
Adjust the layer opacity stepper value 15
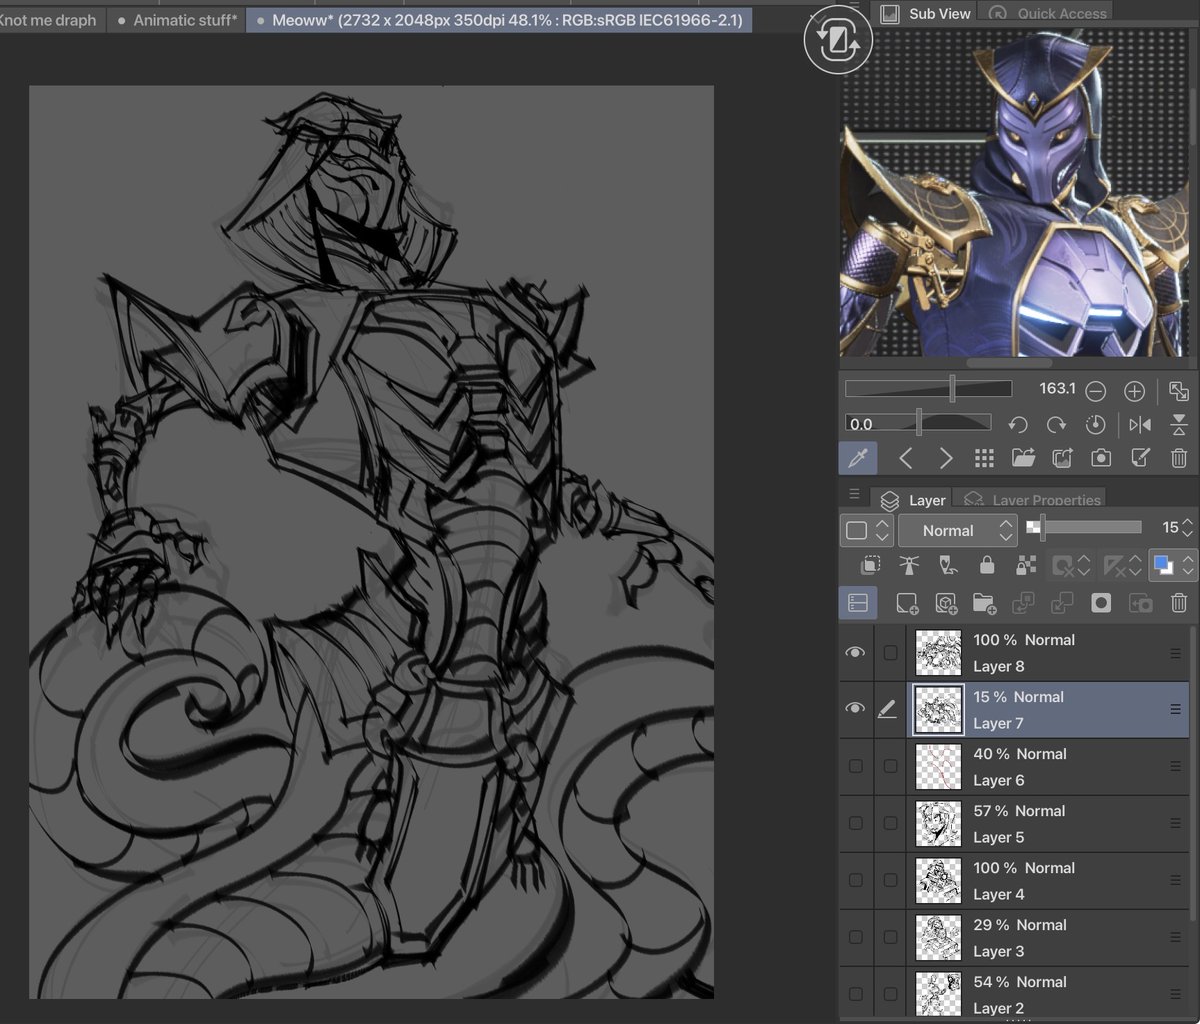pos(1187,527)
